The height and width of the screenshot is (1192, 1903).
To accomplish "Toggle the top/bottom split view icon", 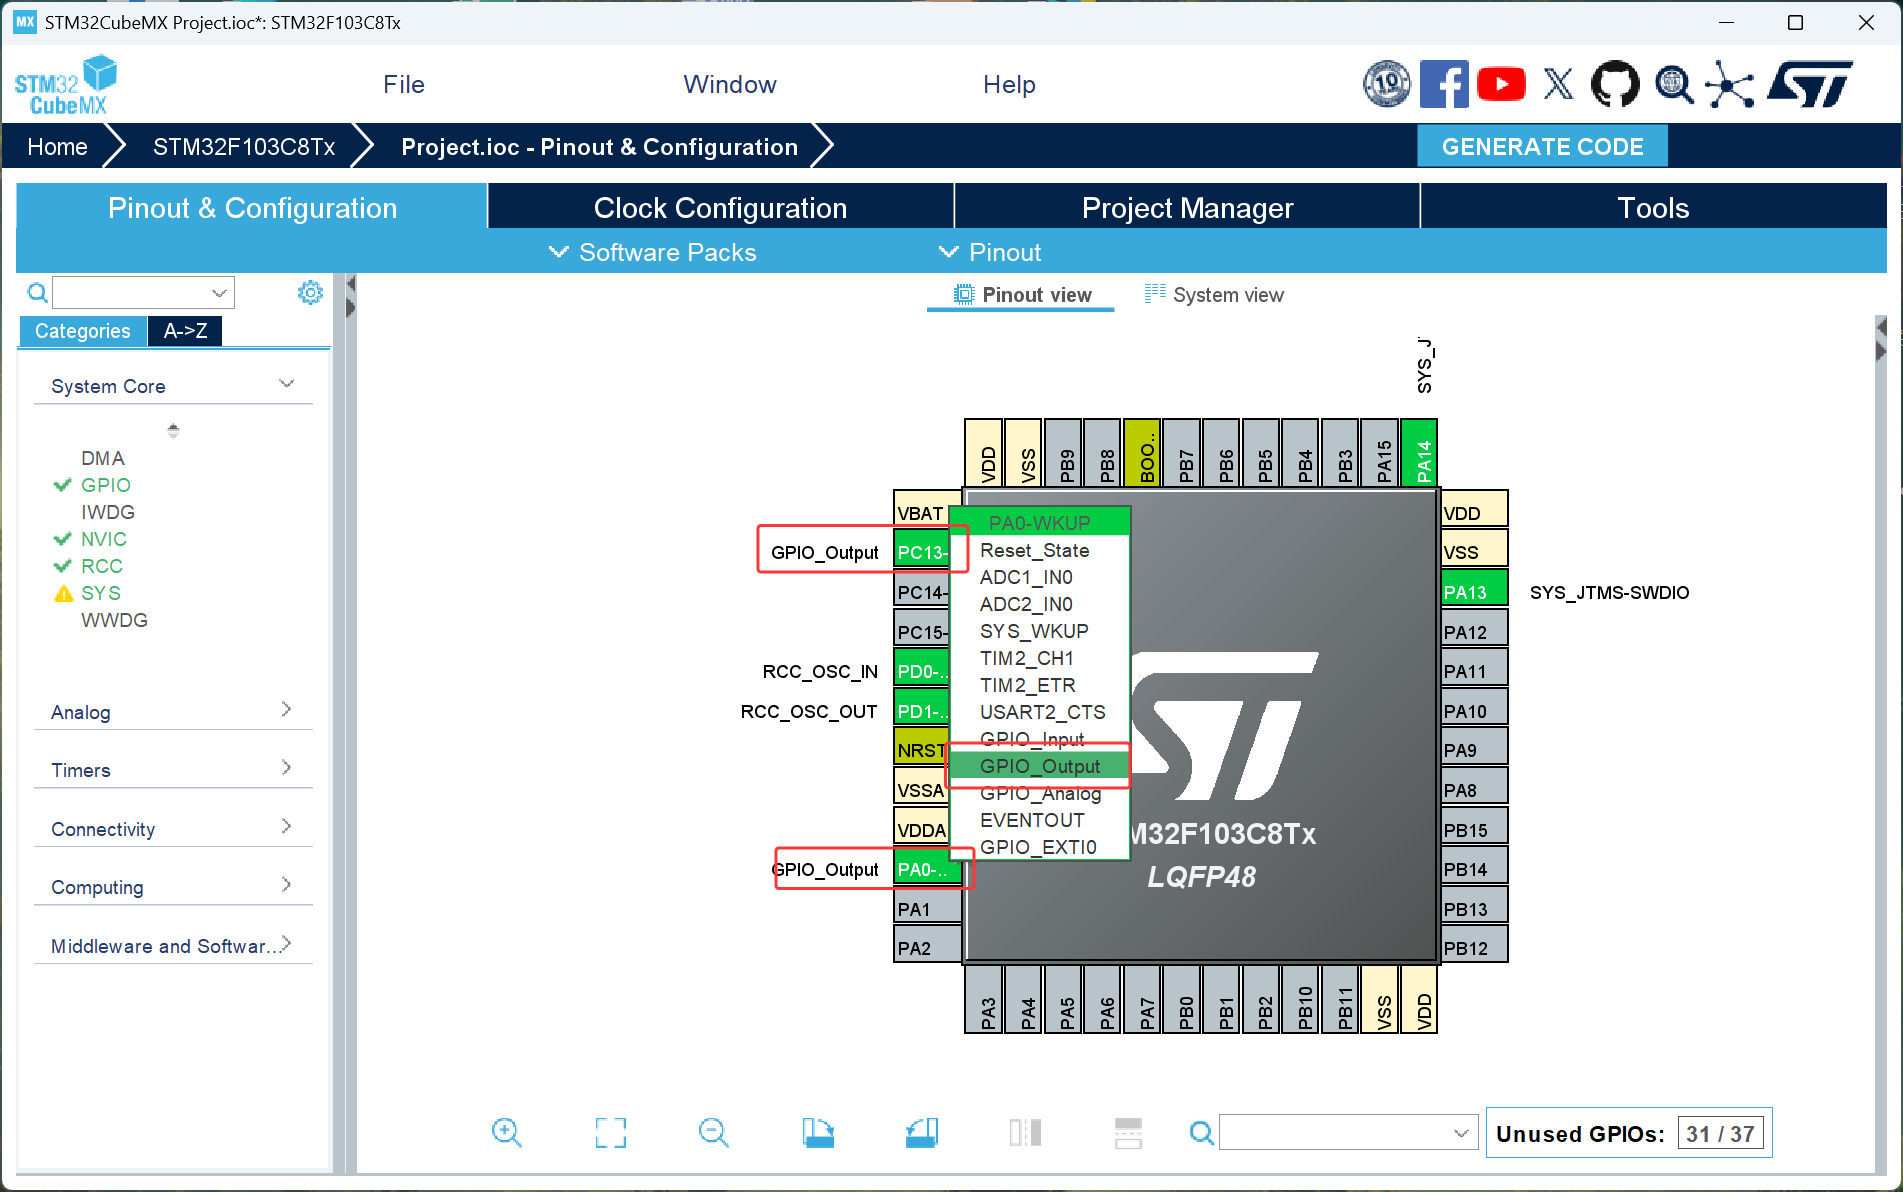I will click(1128, 1133).
